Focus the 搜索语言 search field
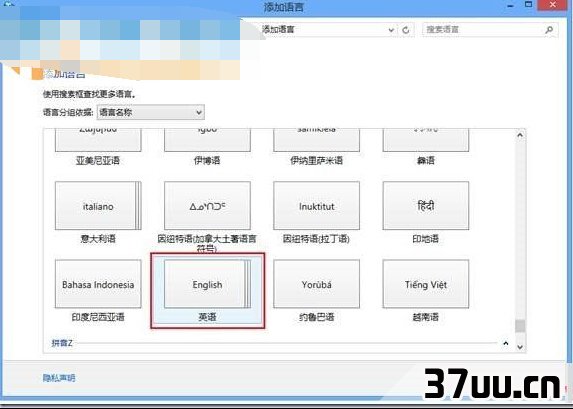The height and width of the screenshot is (409, 573). coord(490,30)
